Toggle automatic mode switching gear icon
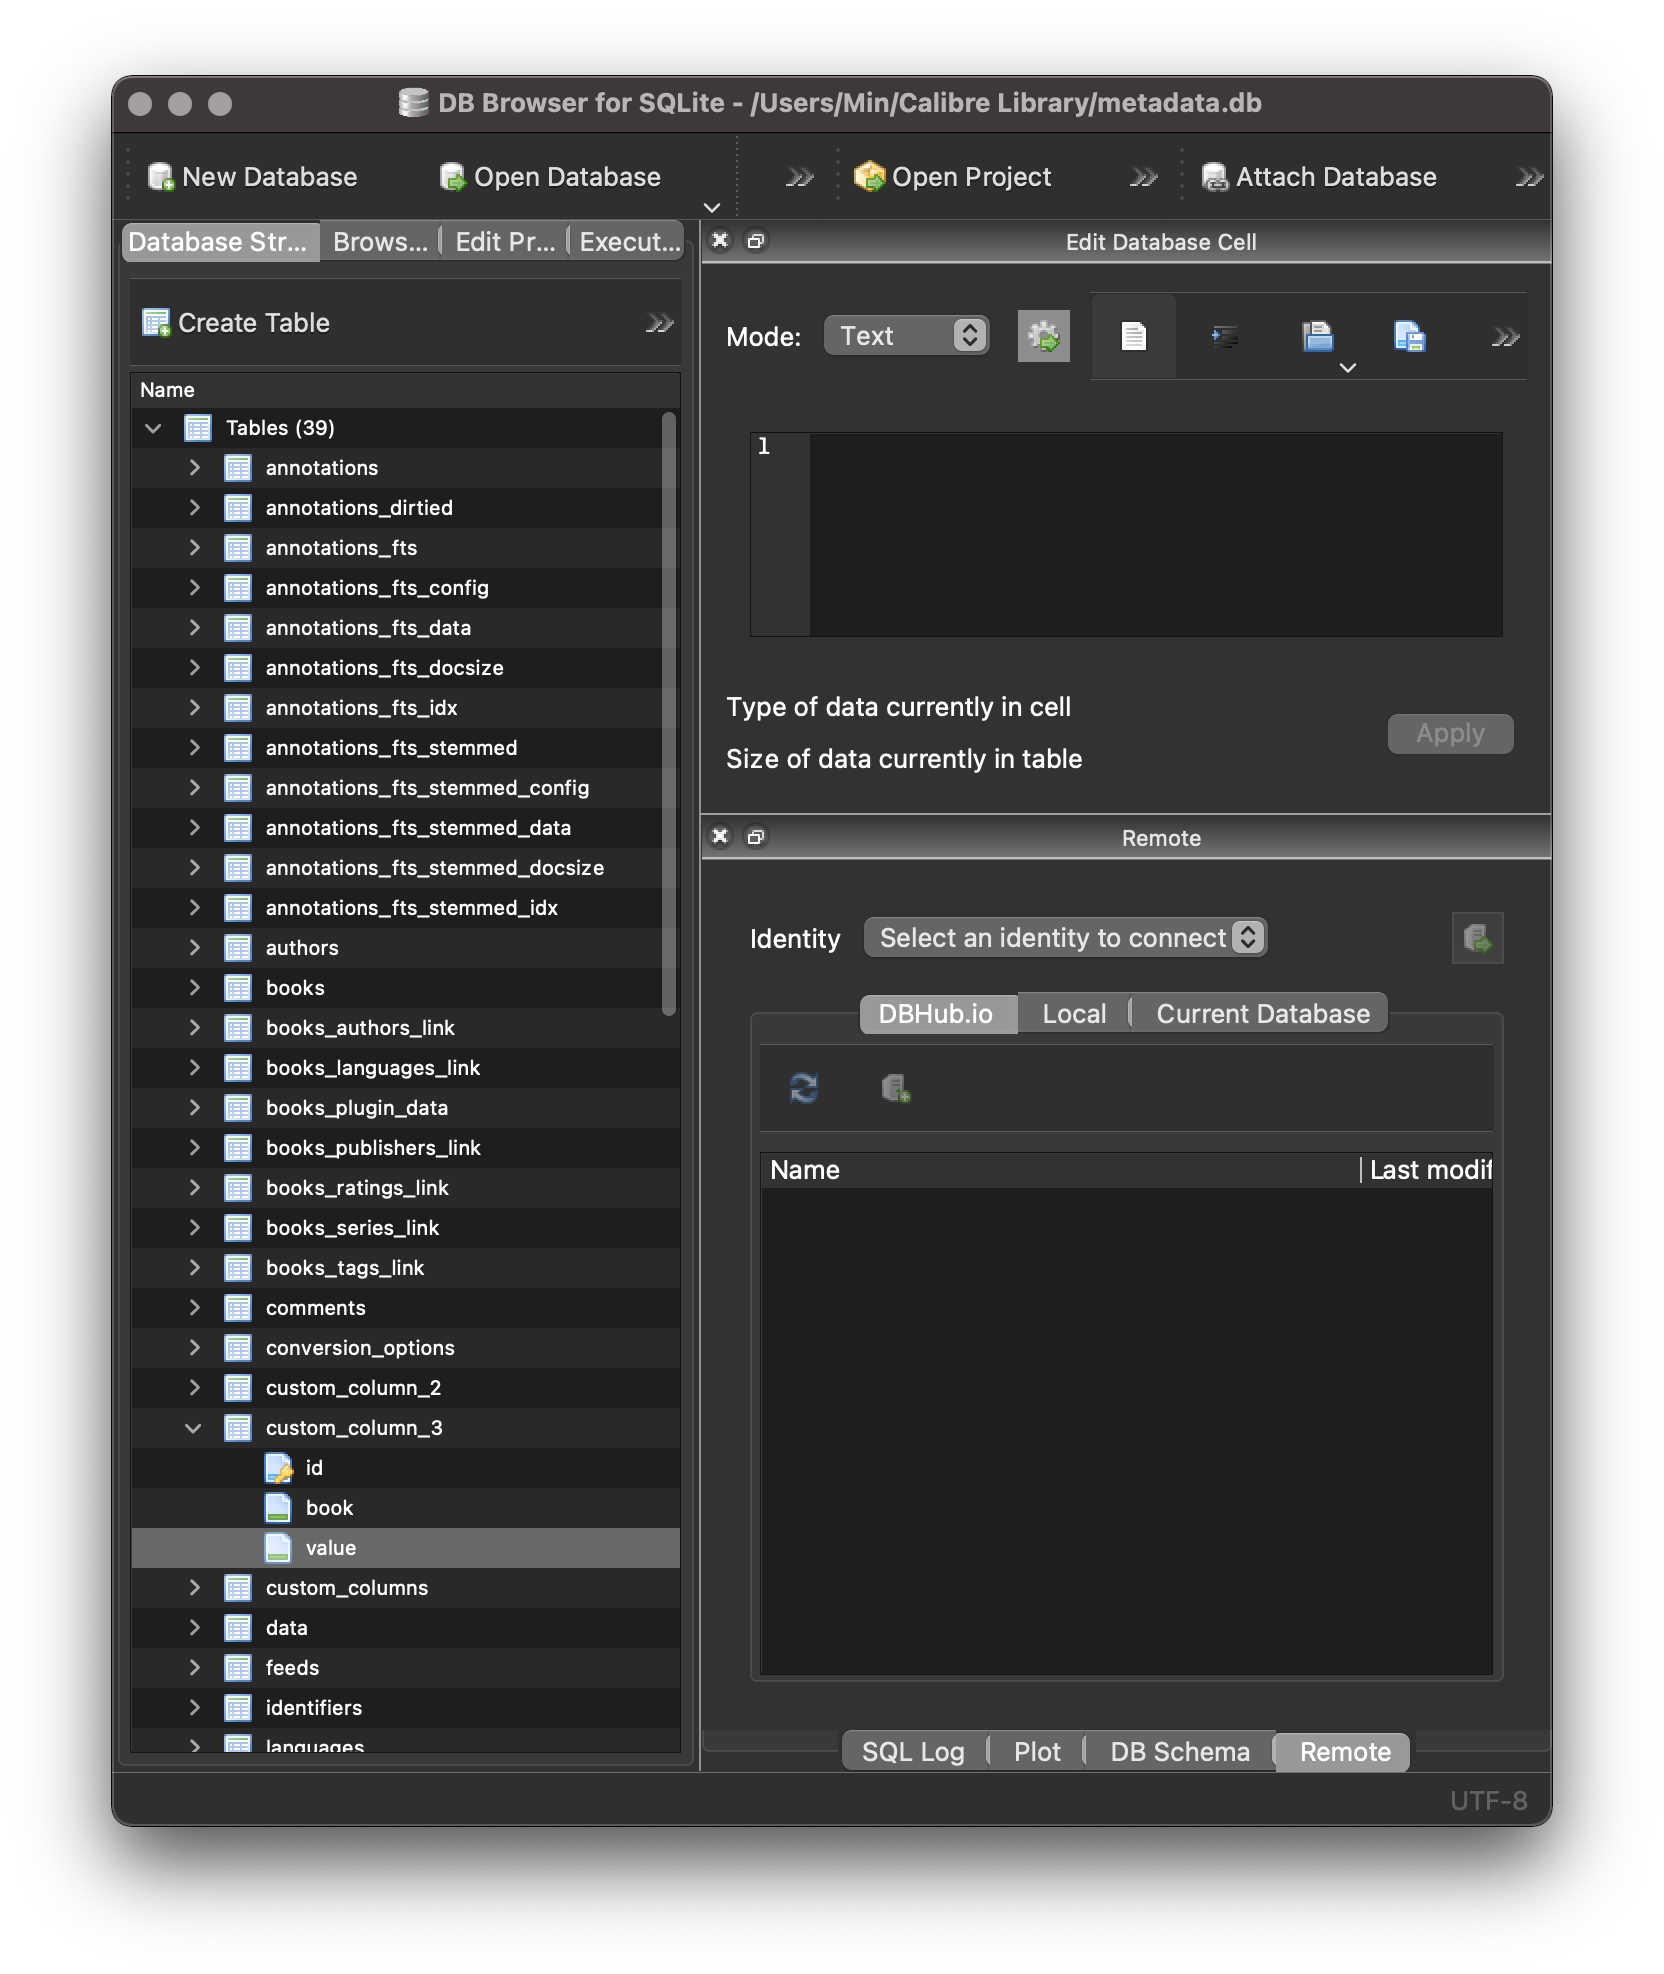1664x1974 pixels. (1043, 336)
